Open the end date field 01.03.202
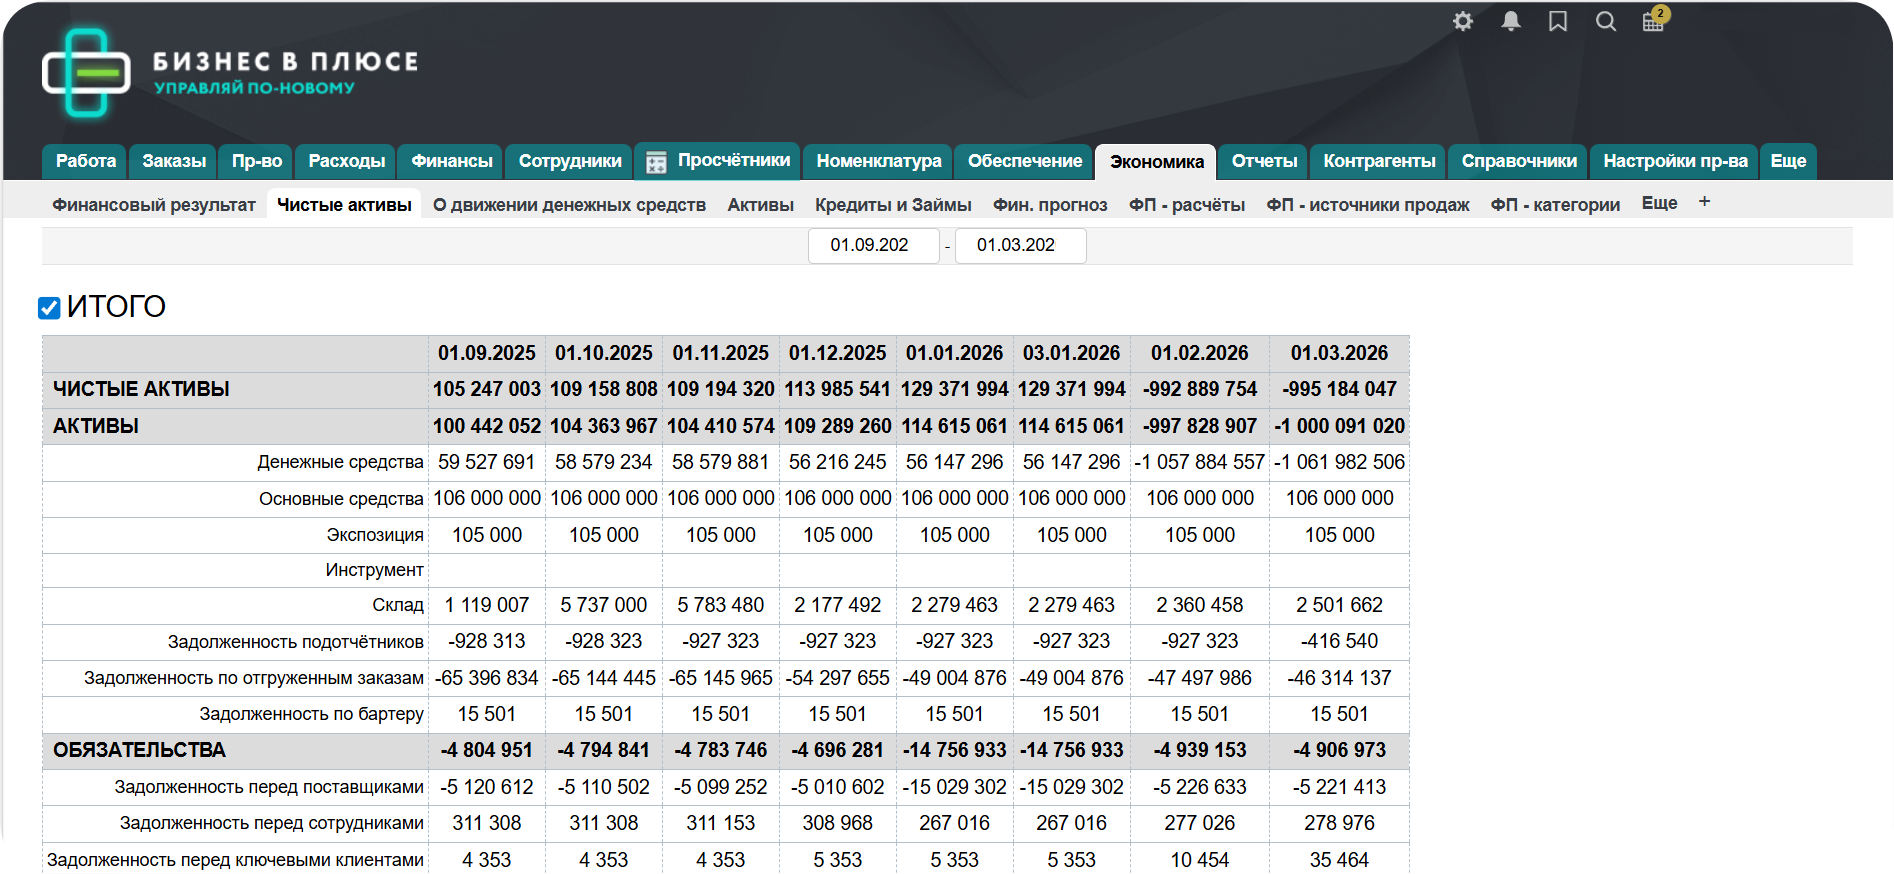 1019,245
